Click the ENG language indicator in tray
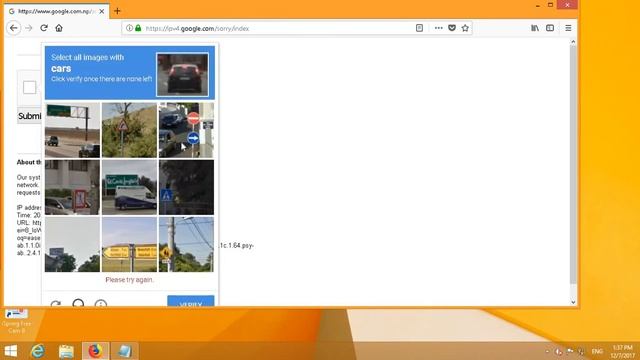 tap(597, 351)
